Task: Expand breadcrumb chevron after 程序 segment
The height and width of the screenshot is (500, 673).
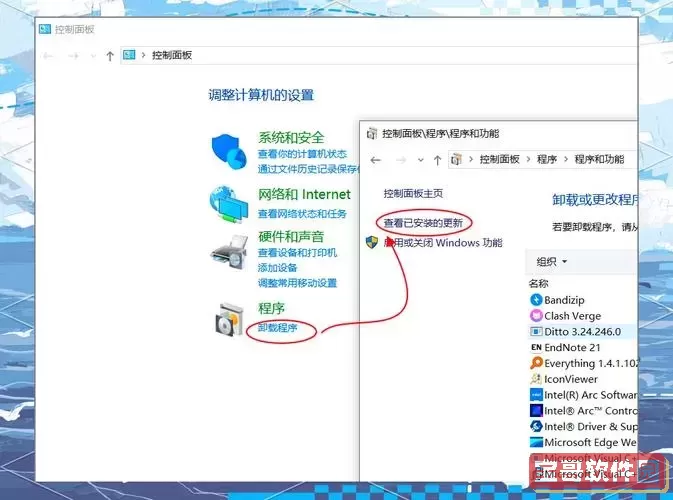Action: point(566,160)
